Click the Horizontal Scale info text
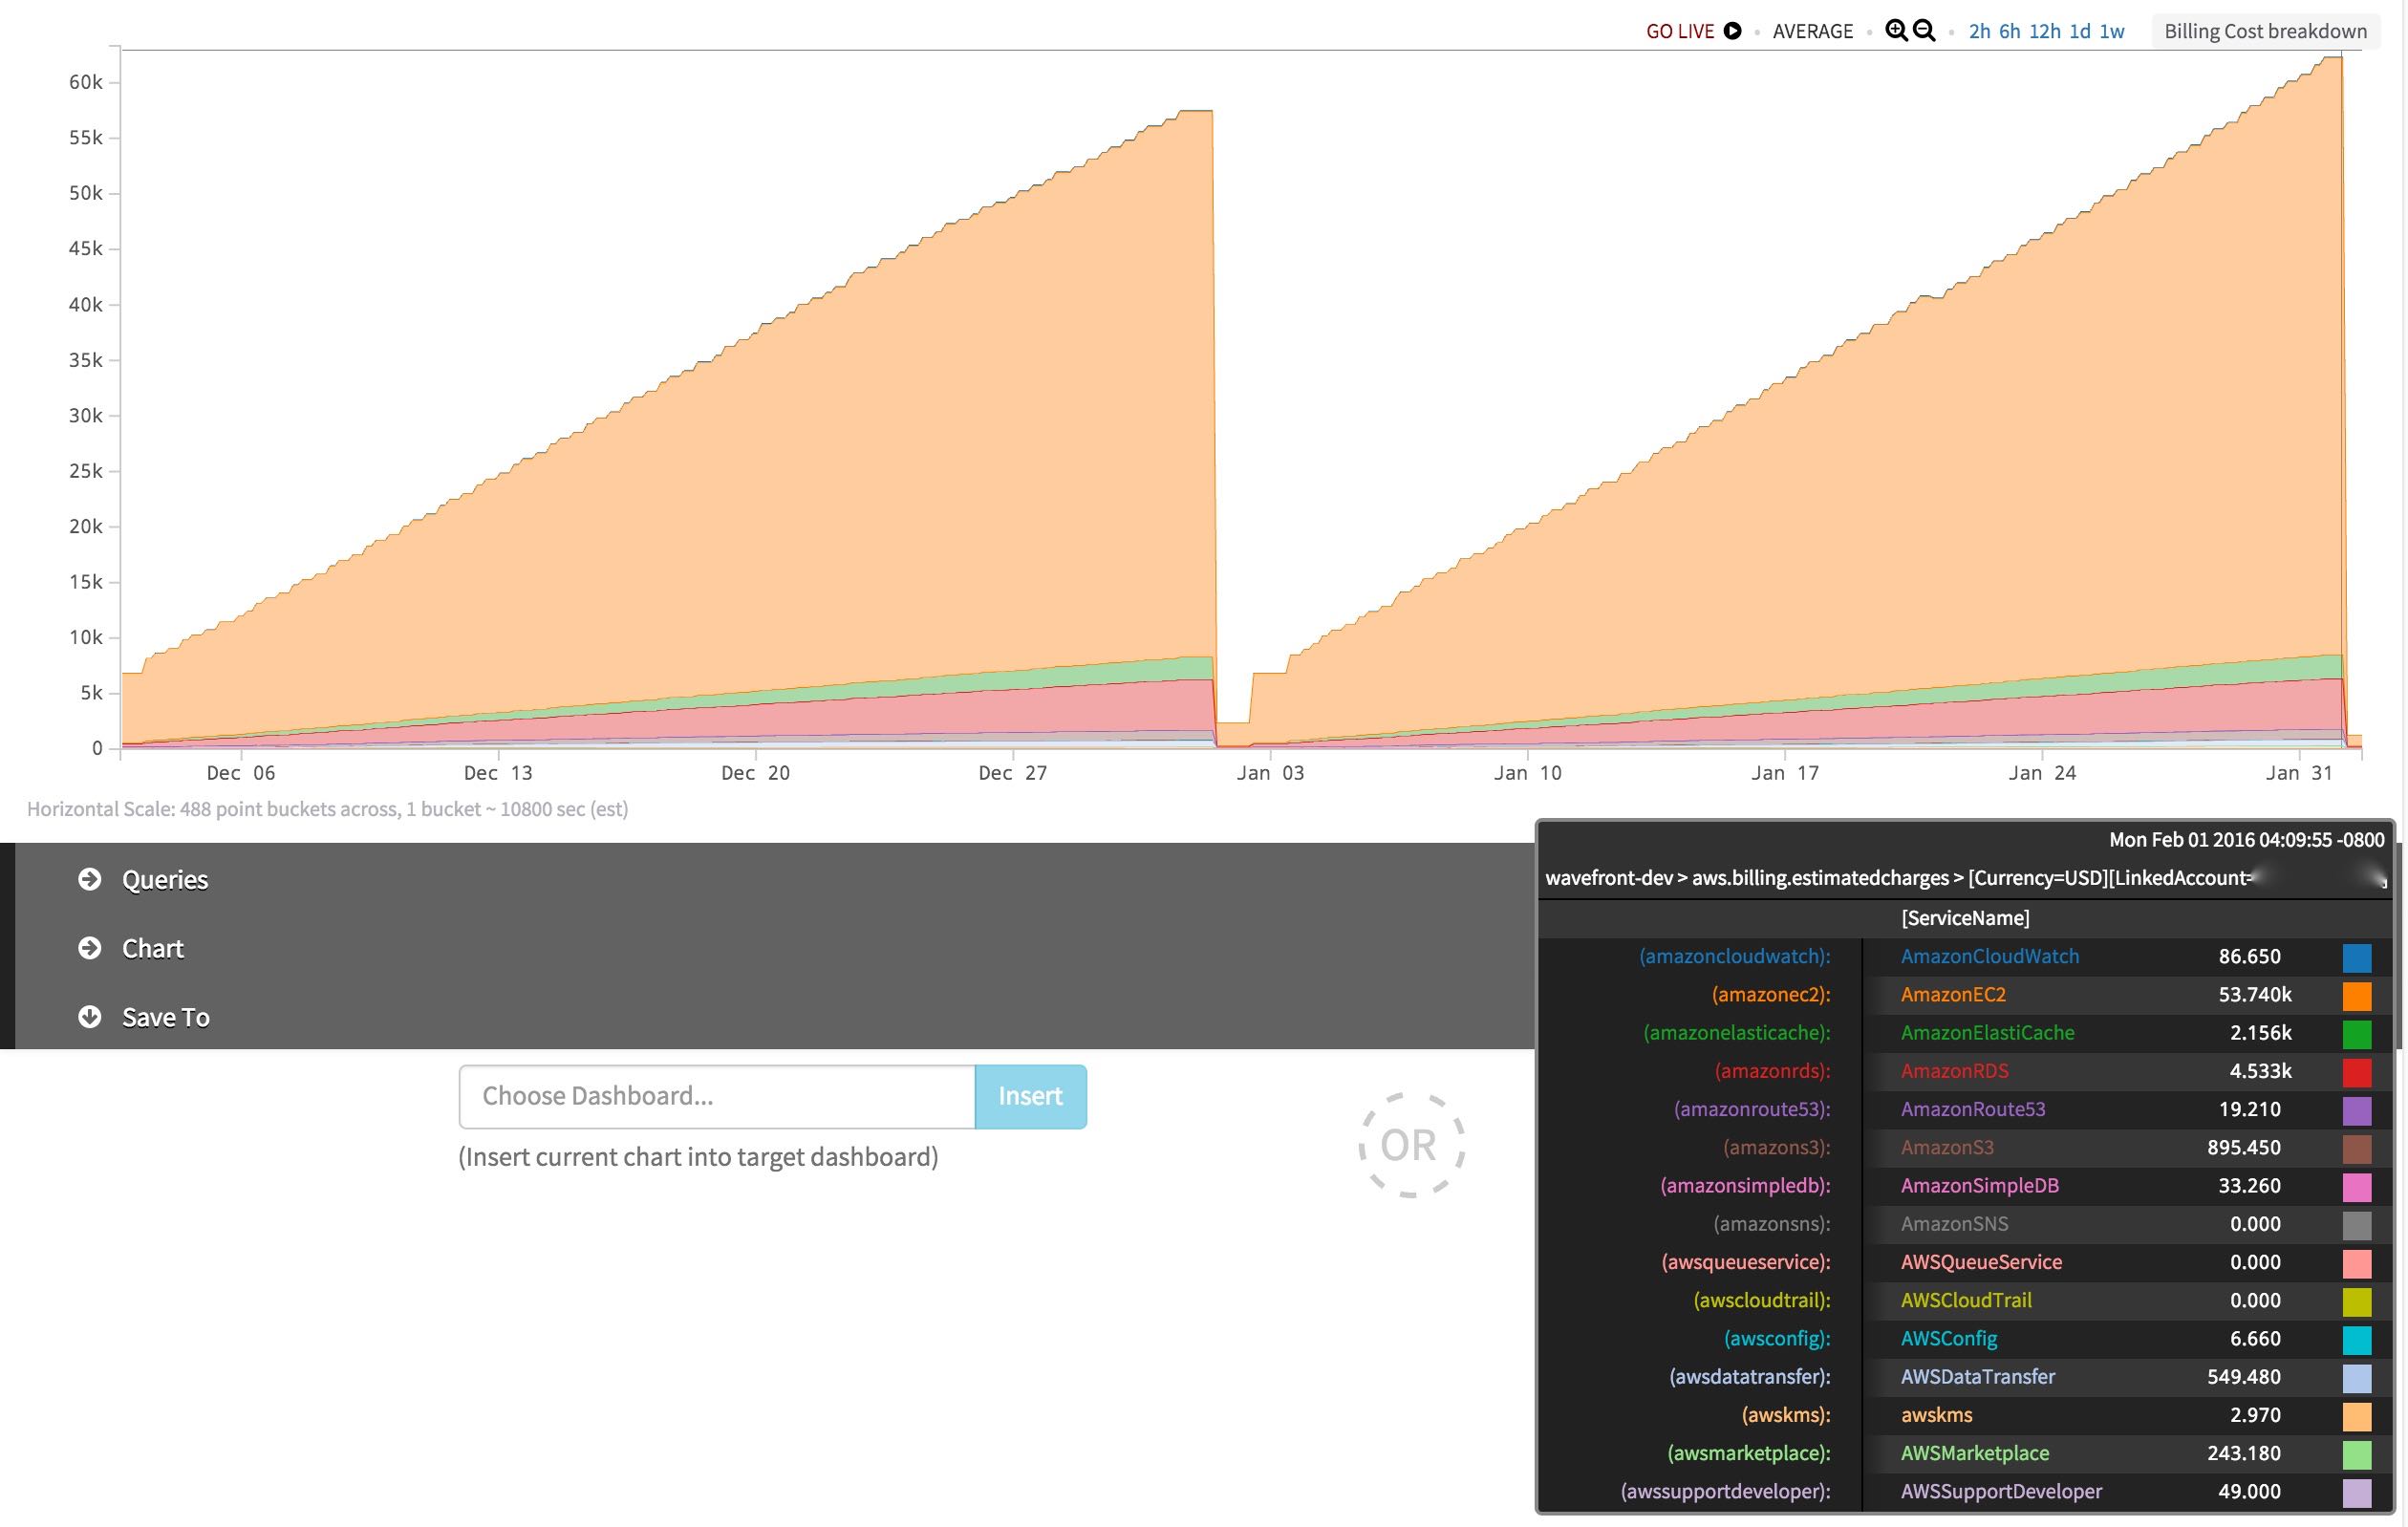The height and width of the screenshot is (1527, 2408). click(327, 809)
